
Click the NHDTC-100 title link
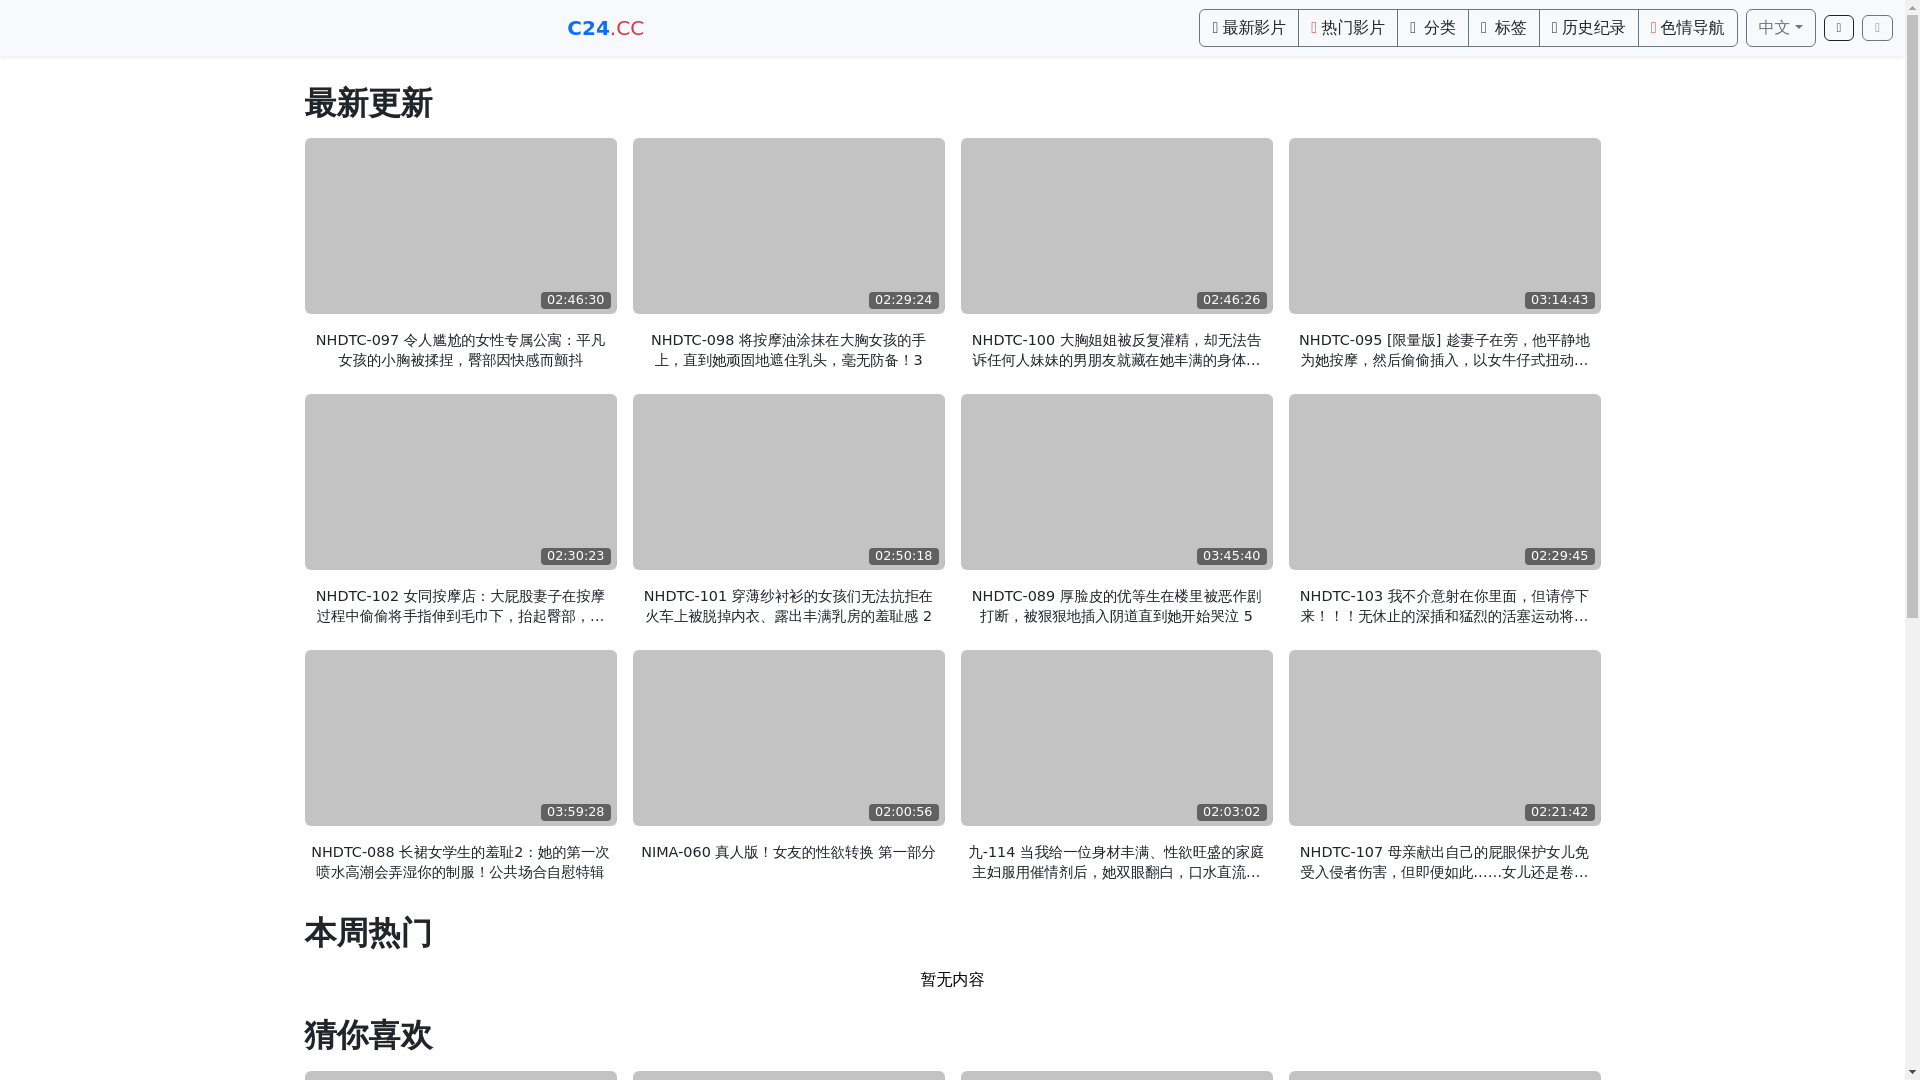(1117, 350)
